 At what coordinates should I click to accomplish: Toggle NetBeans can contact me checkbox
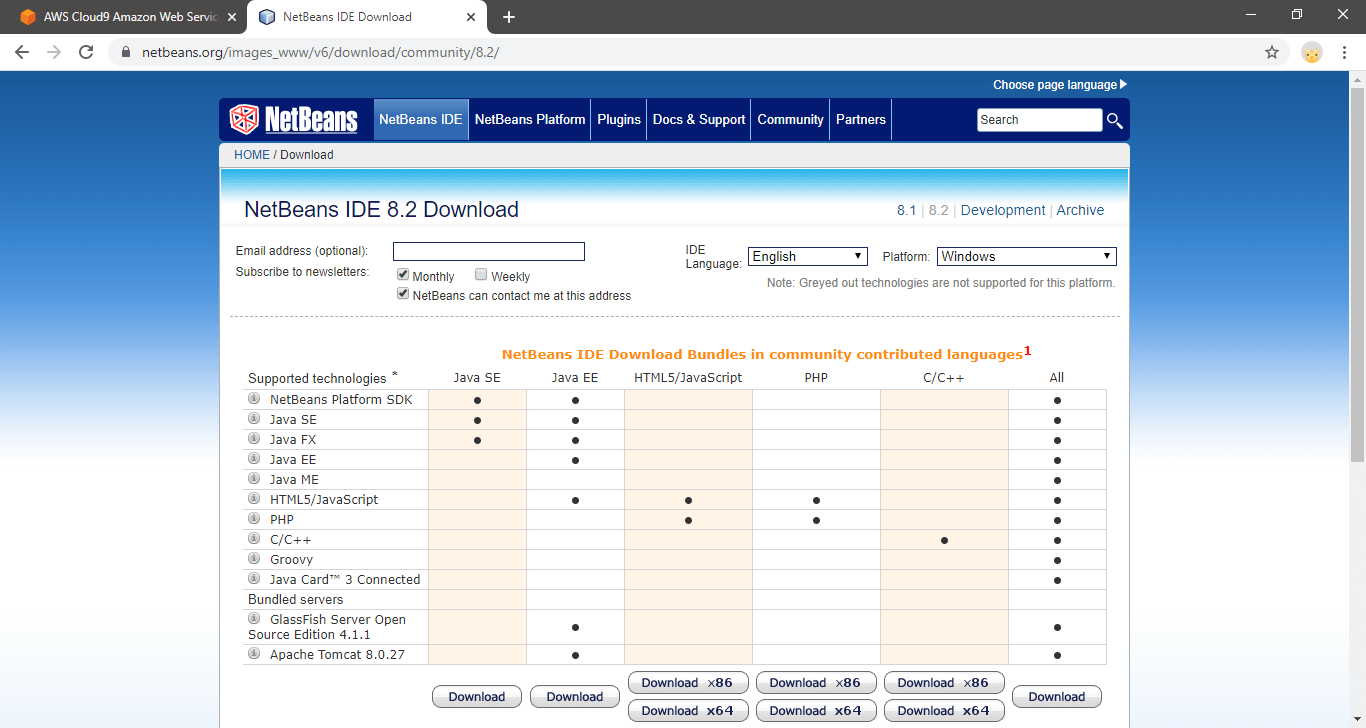(402, 294)
